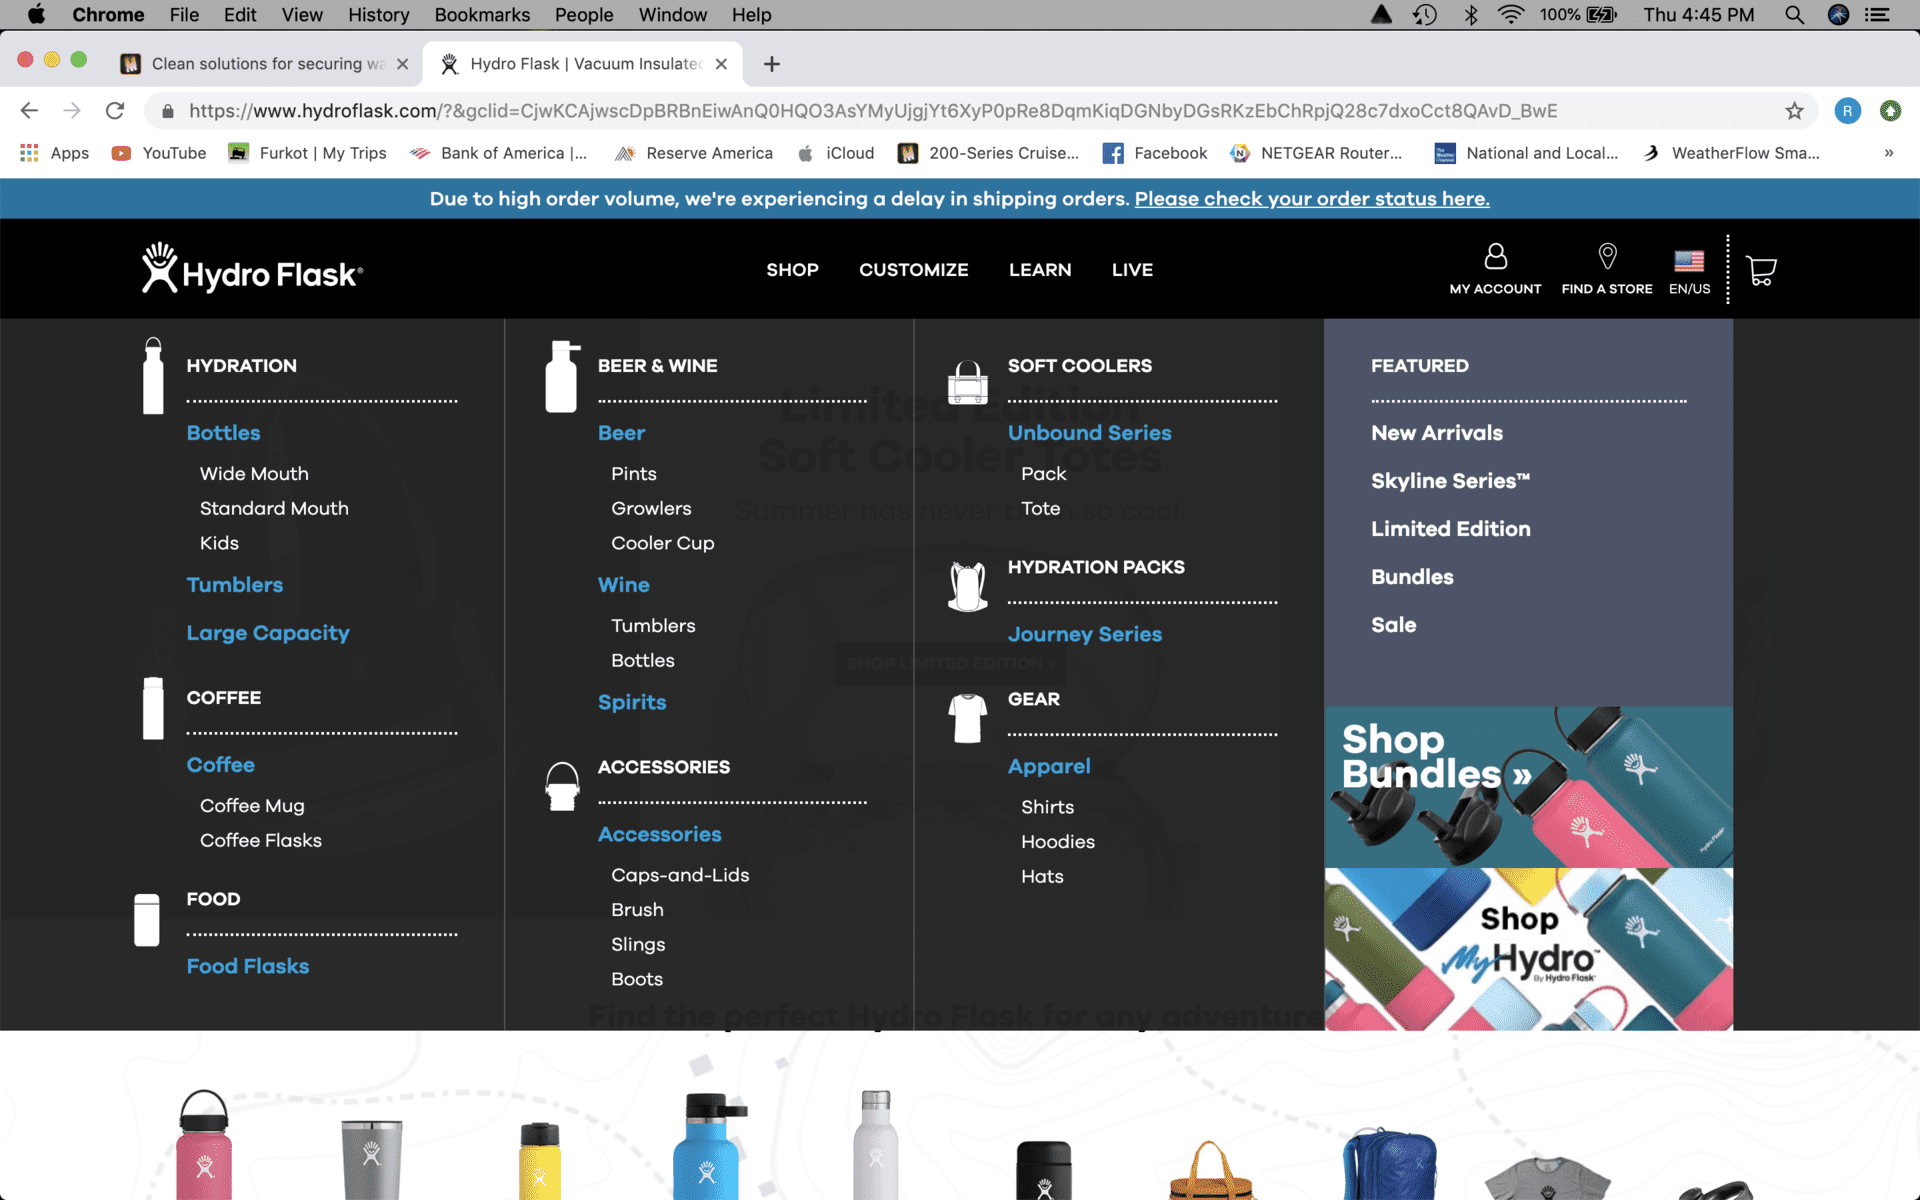
Task: Click the Accessories lid icon
Action: point(562,786)
